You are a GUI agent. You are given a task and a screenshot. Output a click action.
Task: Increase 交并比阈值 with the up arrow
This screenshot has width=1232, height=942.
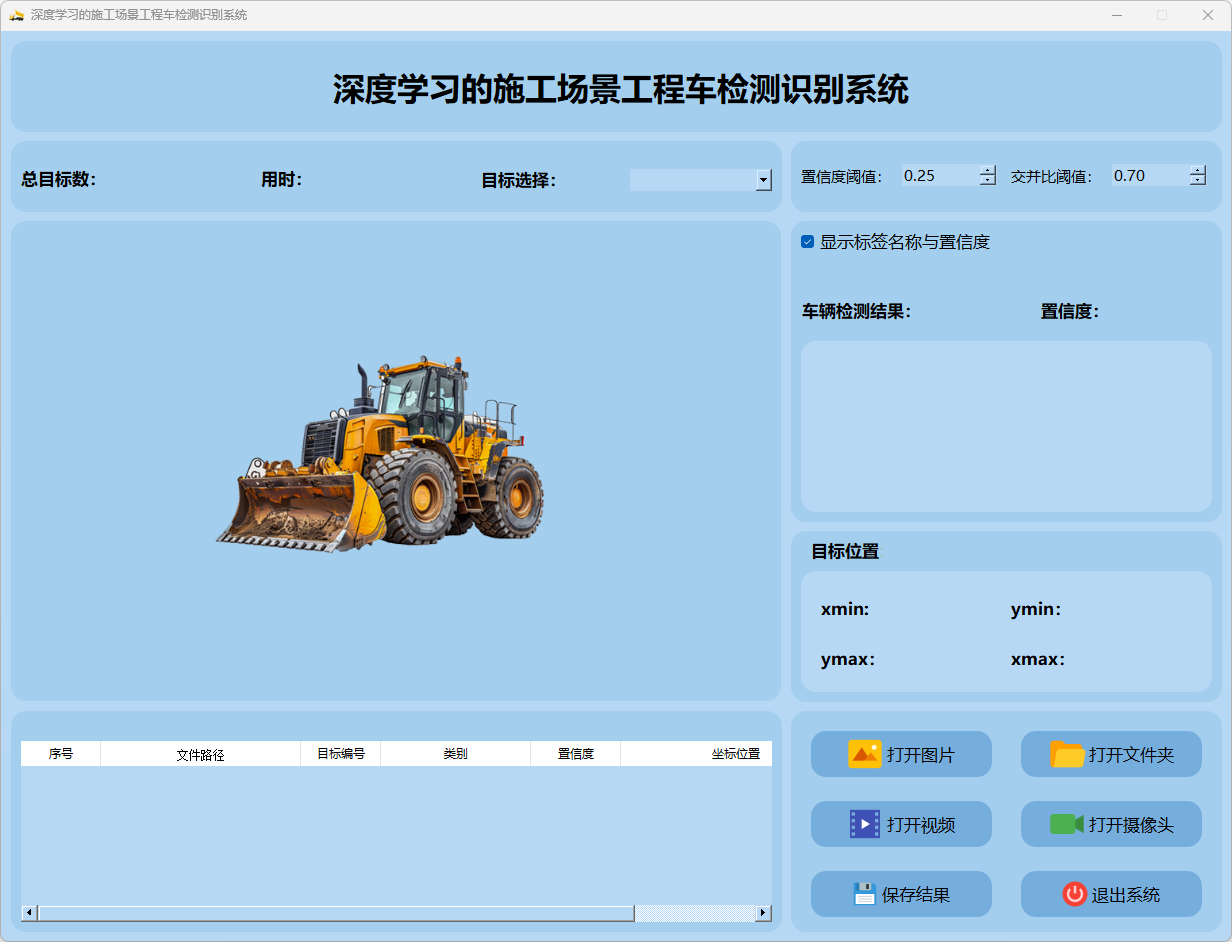point(1198,170)
